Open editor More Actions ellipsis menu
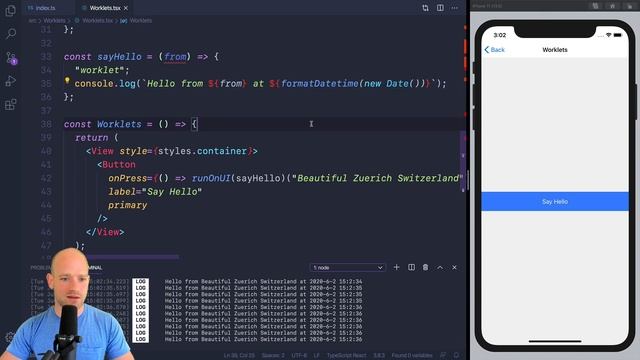 [x=455, y=8]
